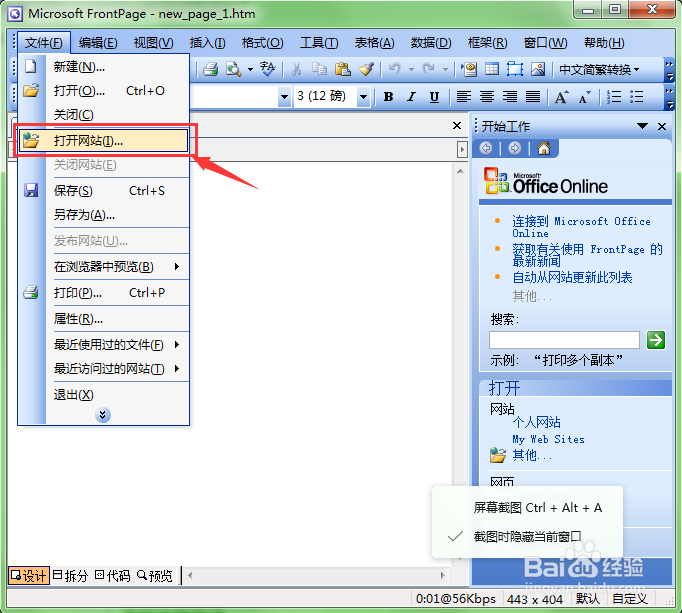Switch to 代码 view tab
Screen dimensions: 682x613
pyautogui.click(x=113, y=576)
